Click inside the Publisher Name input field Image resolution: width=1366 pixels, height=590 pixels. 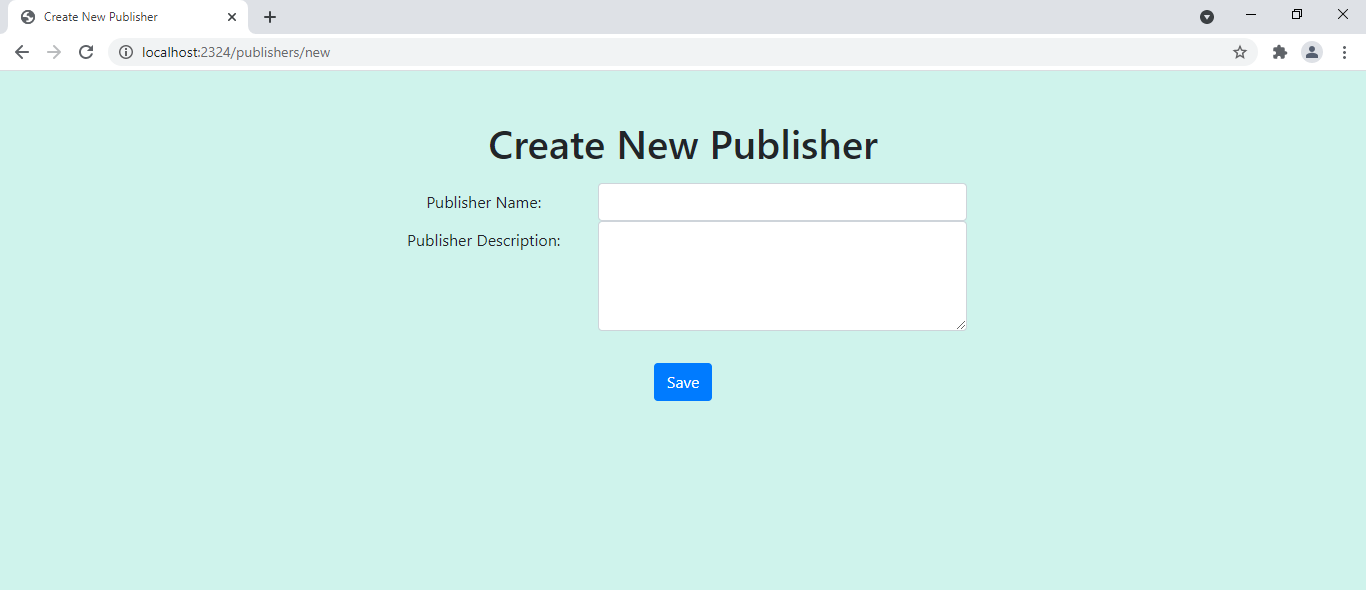pyautogui.click(x=781, y=201)
